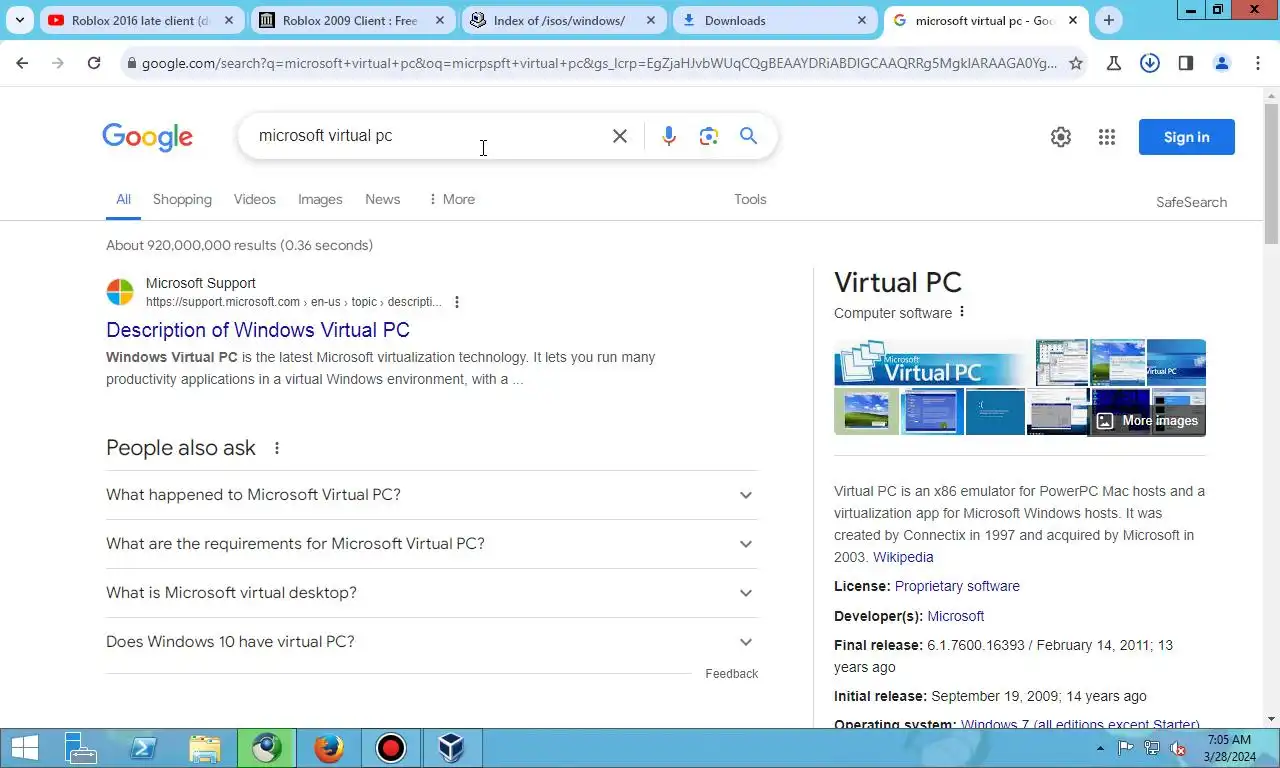The width and height of the screenshot is (1280, 768).
Task: Send Feedback on People also ask
Action: (731, 674)
